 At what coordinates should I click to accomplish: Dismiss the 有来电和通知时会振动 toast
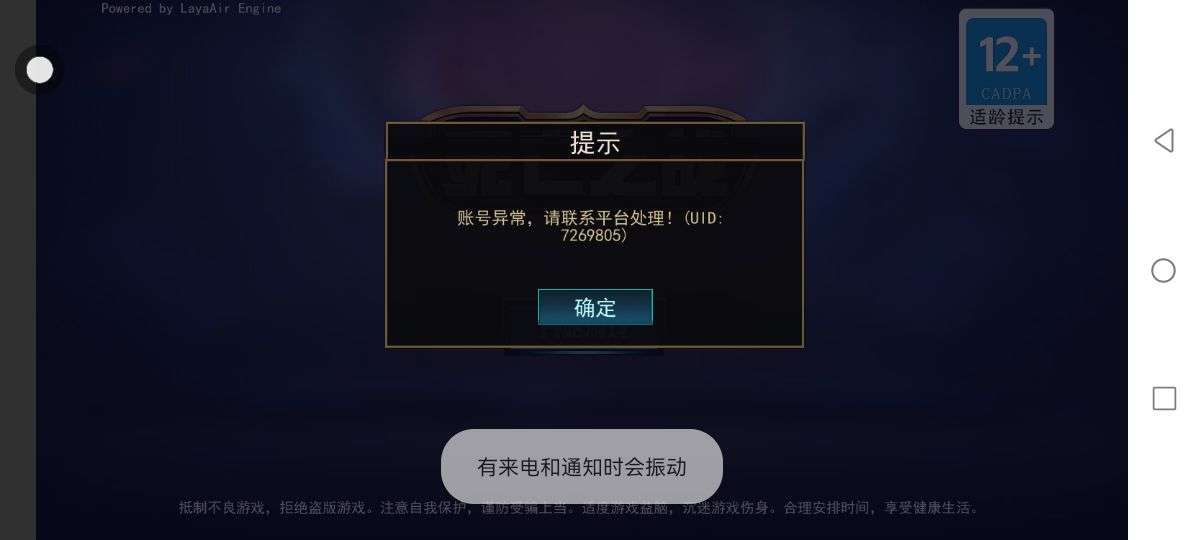[582, 466]
